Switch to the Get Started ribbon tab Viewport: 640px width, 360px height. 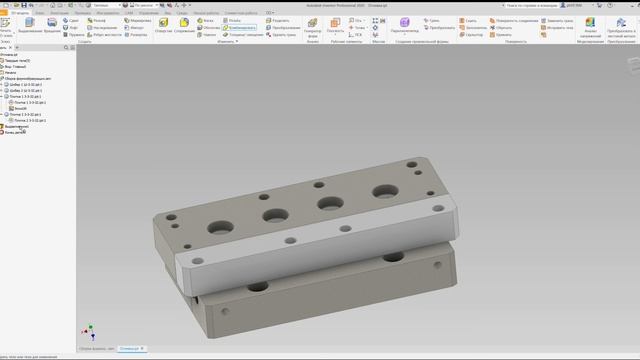pyautogui.click(x=206, y=13)
